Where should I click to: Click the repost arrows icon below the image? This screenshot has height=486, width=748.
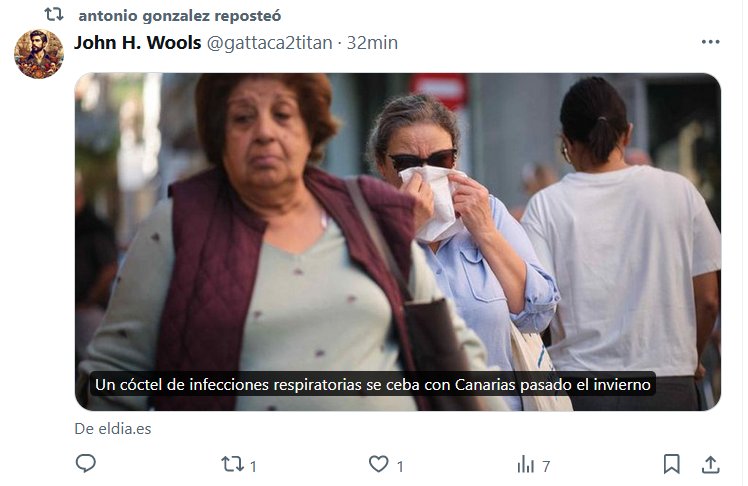(232, 464)
